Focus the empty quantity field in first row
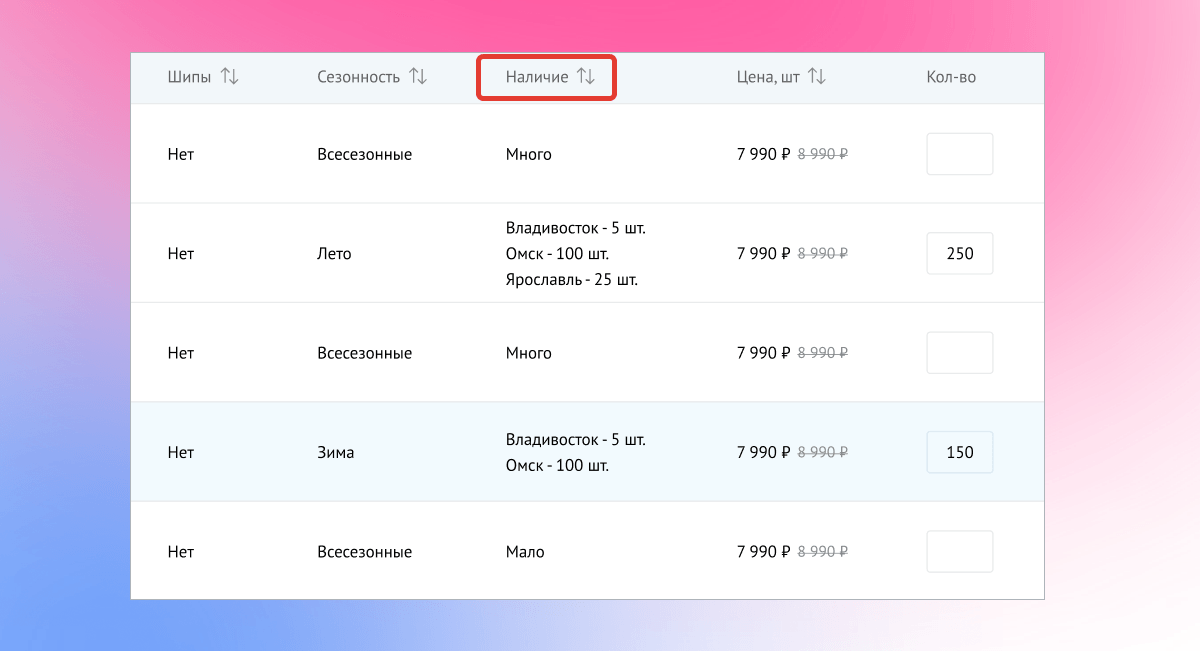The height and width of the screenshot is (651, 1200). pyautogui.click(x=959, y=154)
